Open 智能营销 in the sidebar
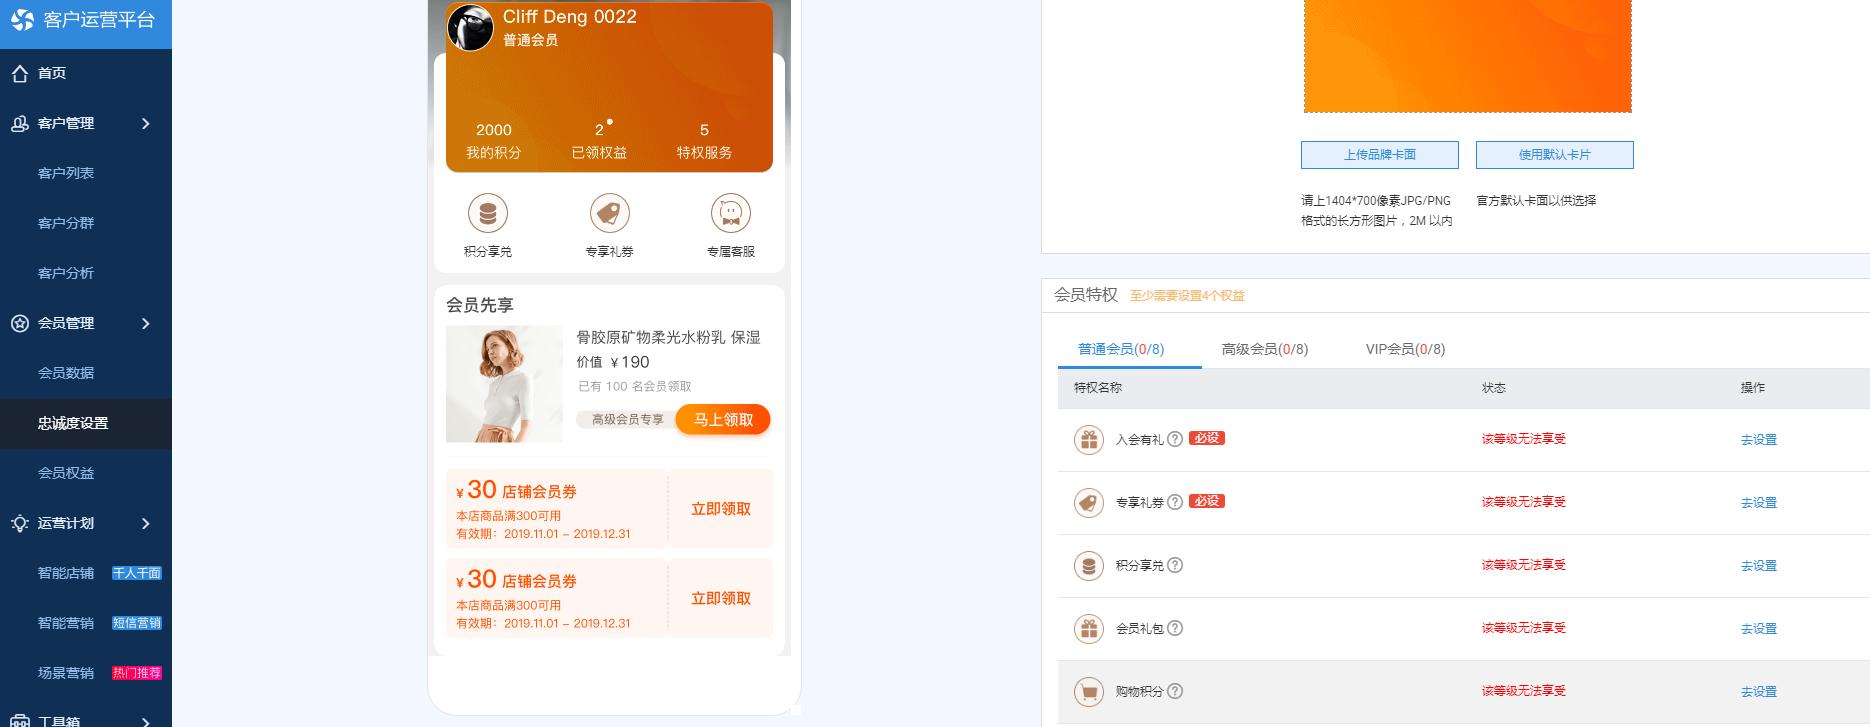 (x=66, y=623)
